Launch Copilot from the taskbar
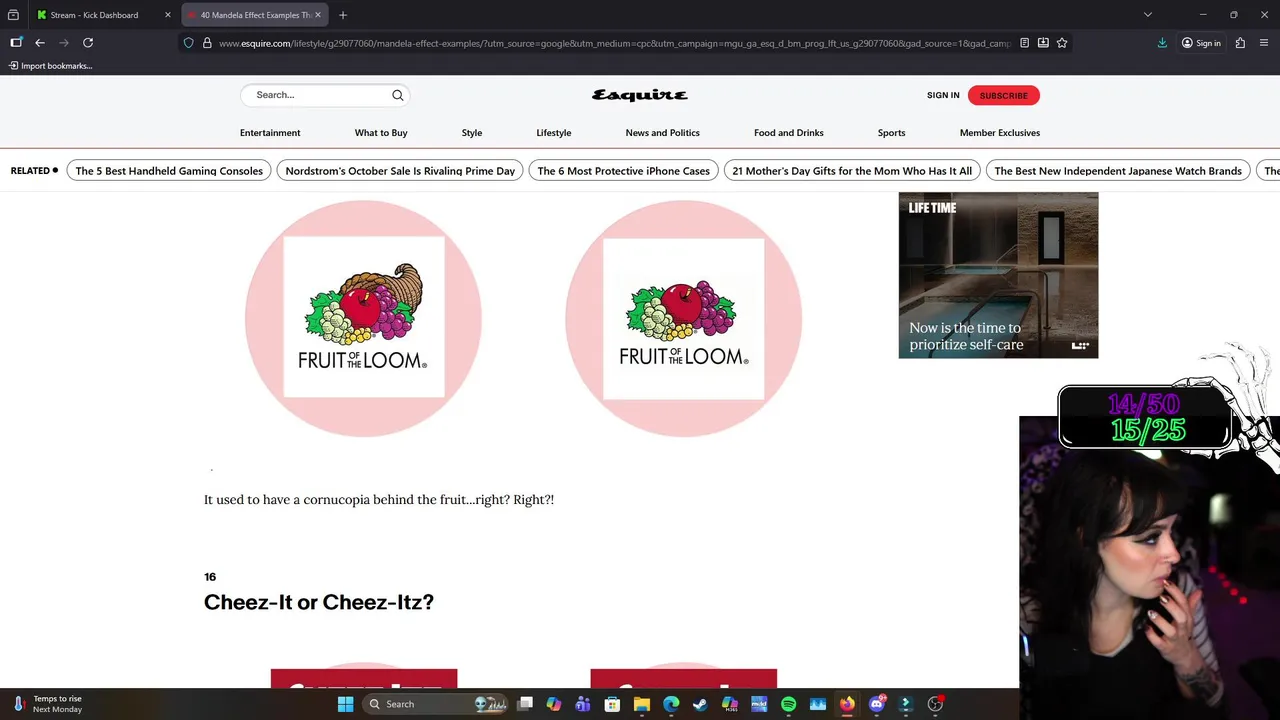The height and width of the screenshot is (720, 1280). (x=554, y=704)
